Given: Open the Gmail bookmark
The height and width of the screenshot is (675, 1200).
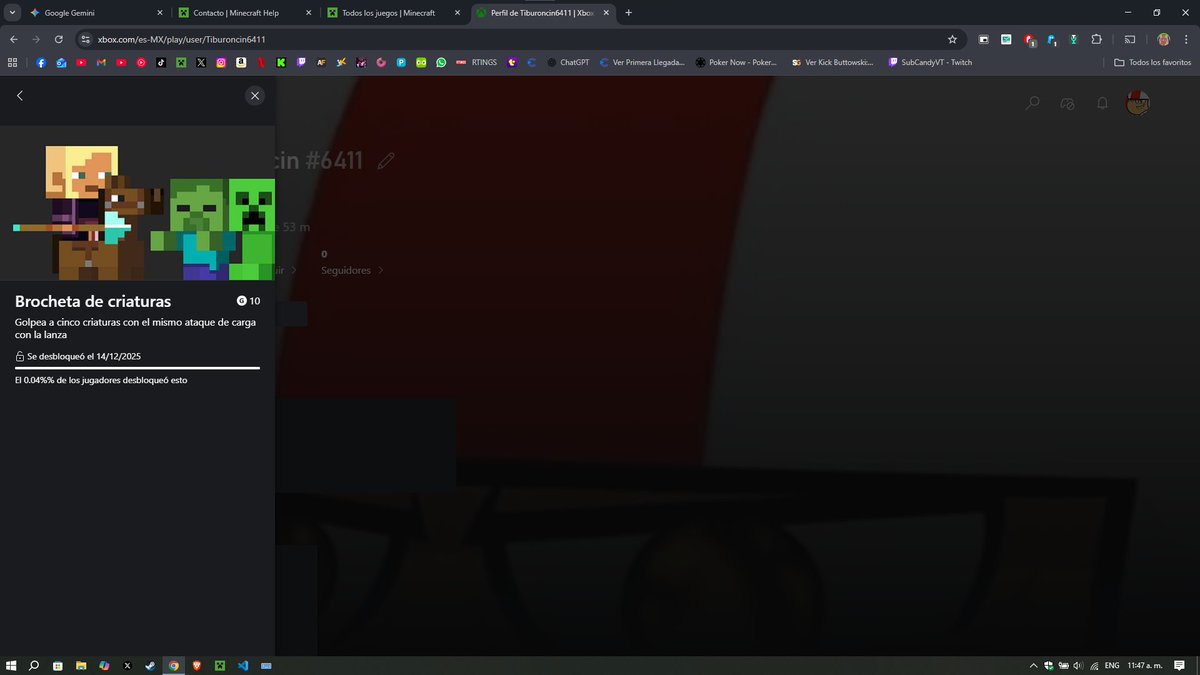Looking at the screenshot, I should pyautogui.click(x=101, y=62).
